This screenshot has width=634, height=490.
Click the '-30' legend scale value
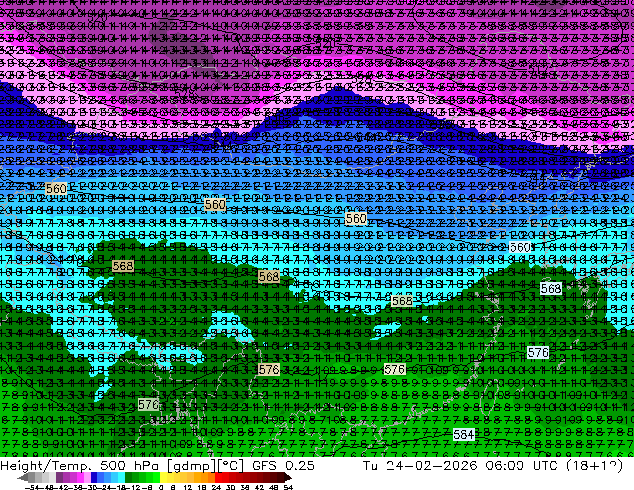[90, 487]
